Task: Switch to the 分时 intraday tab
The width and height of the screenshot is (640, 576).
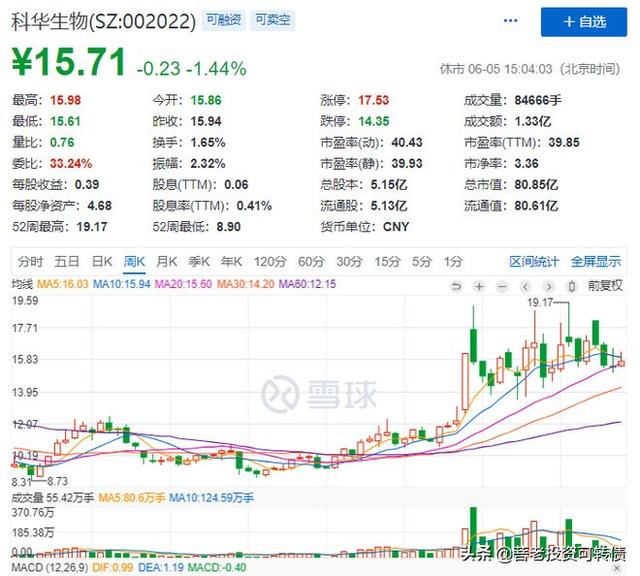Action: [x=30, y=261]
